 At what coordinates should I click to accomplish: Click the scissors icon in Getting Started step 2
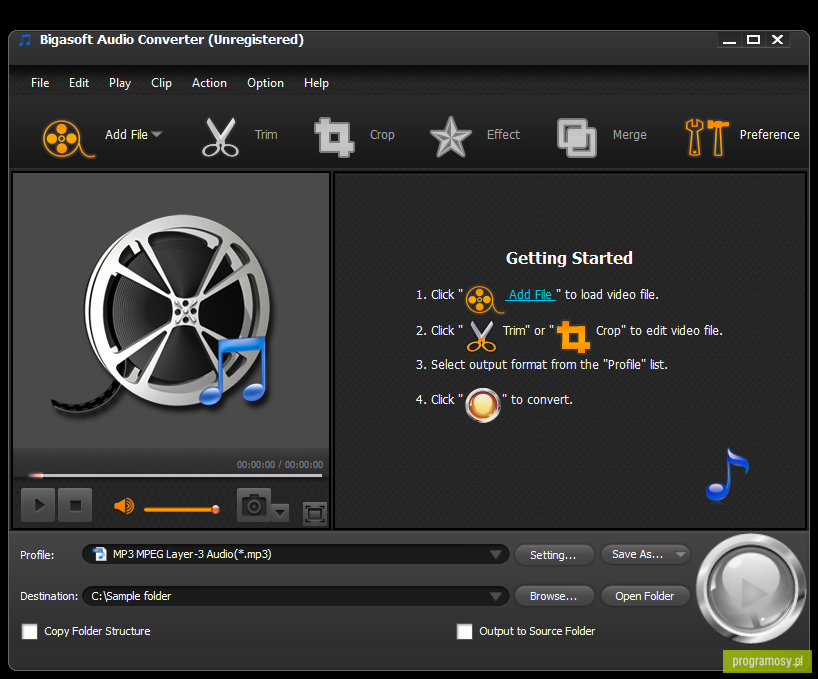481,336
